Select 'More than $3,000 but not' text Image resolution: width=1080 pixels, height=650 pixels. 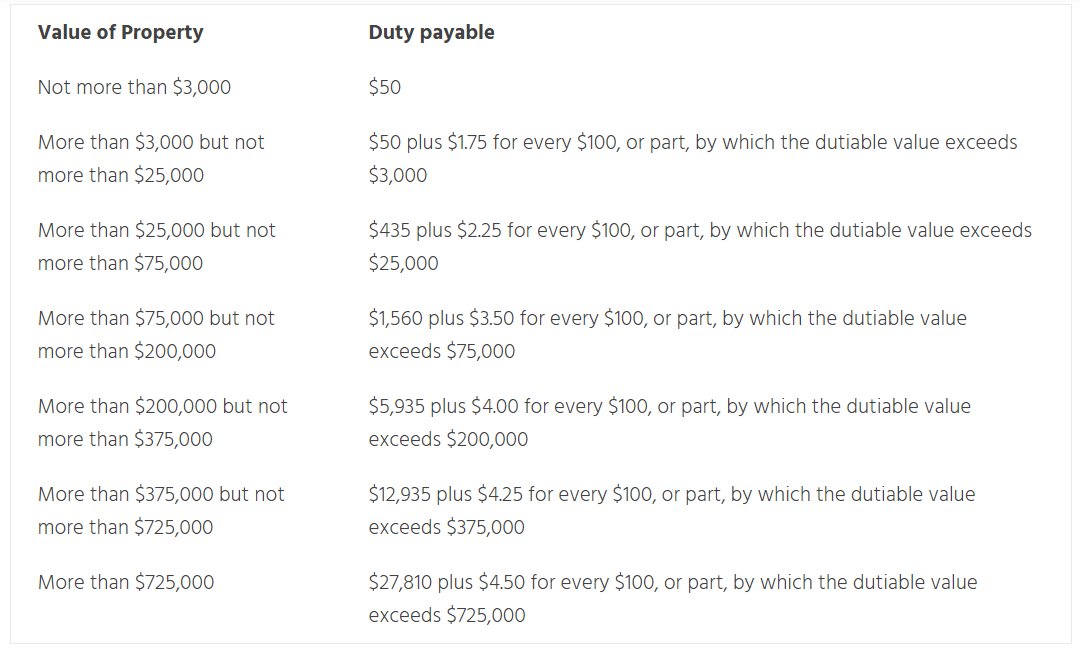[151, 142]
